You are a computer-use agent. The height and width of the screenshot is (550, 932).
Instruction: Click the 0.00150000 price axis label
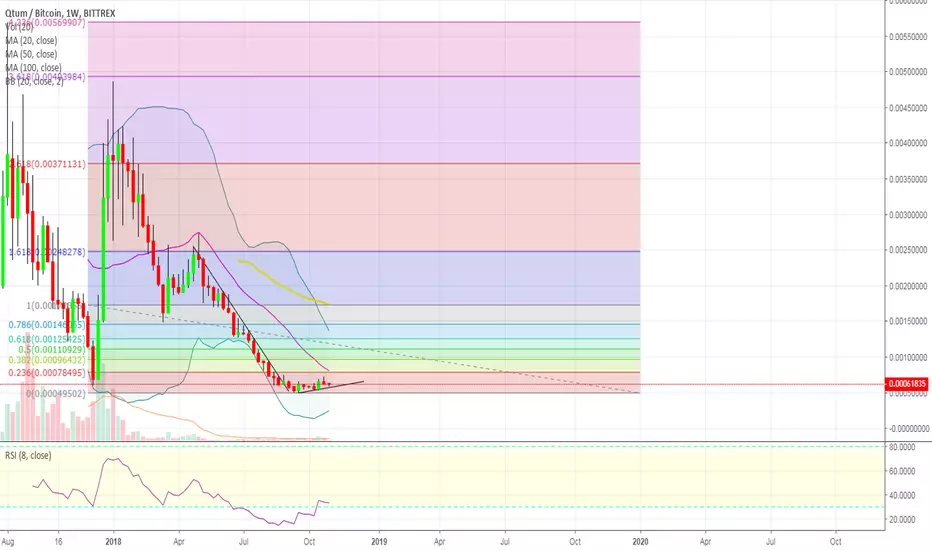(908, 321)
